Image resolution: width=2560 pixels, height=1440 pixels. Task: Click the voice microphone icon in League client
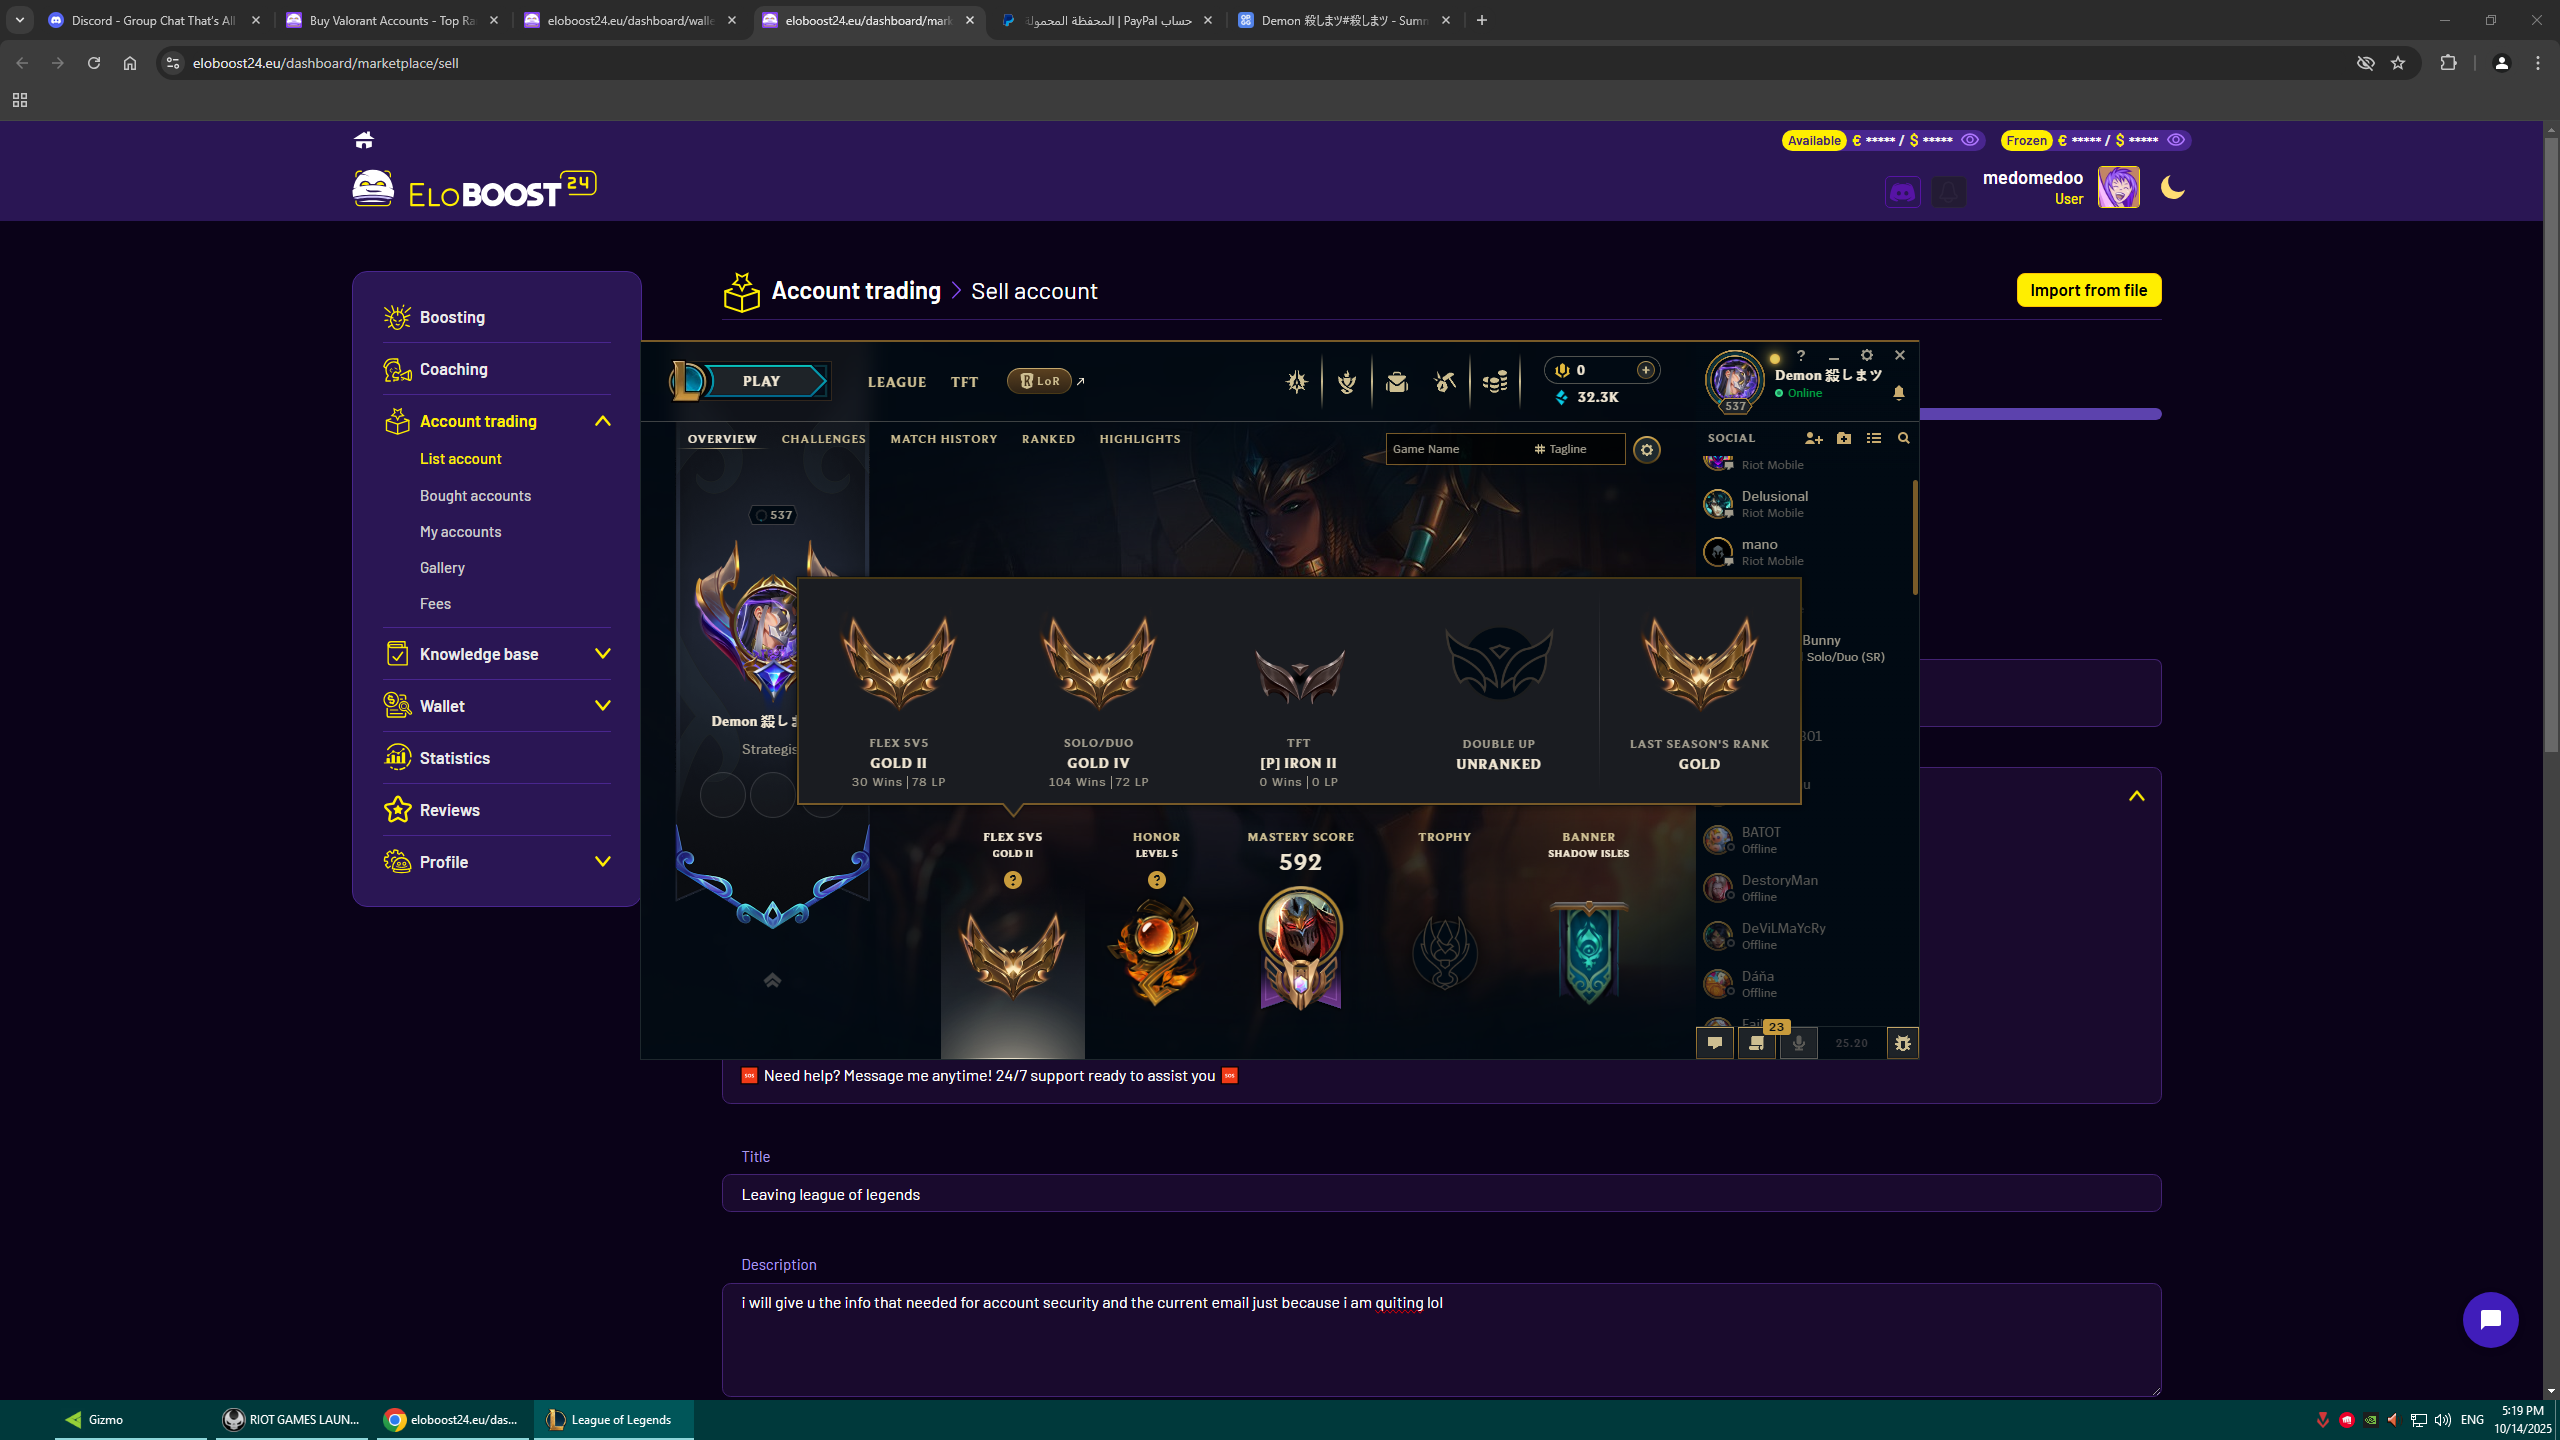pos(1799,1043)
